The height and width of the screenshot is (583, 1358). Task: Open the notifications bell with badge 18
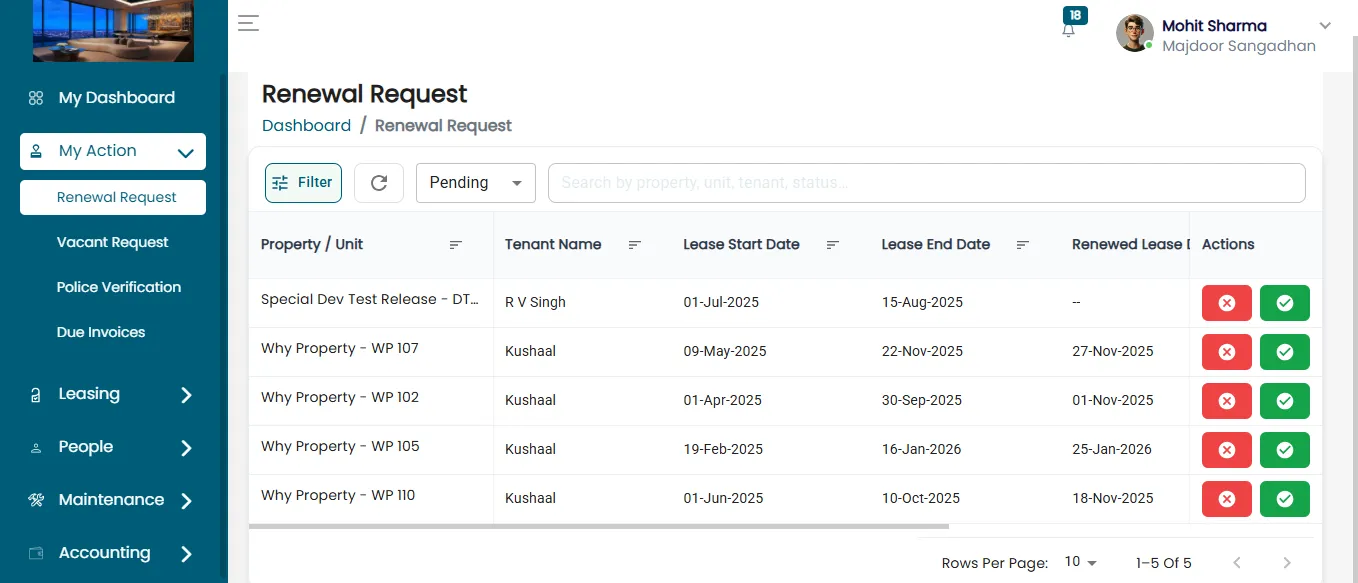pyautogui.click(x=1069, y=28)
